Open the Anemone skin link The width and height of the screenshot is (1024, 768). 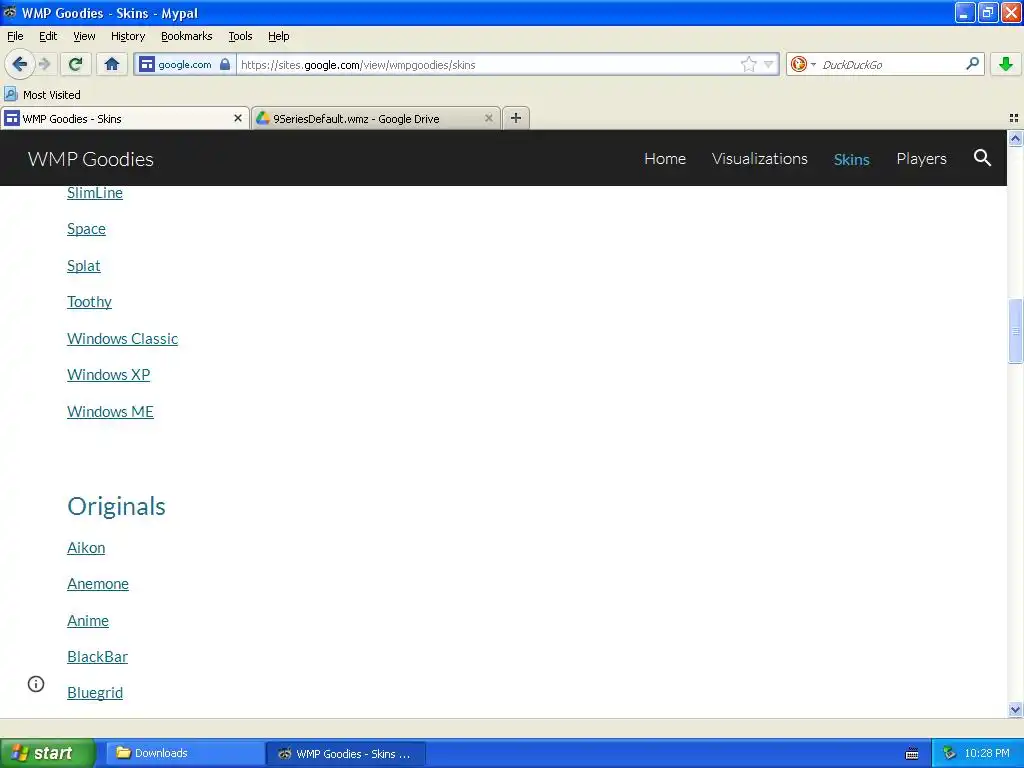click(98, 583)
